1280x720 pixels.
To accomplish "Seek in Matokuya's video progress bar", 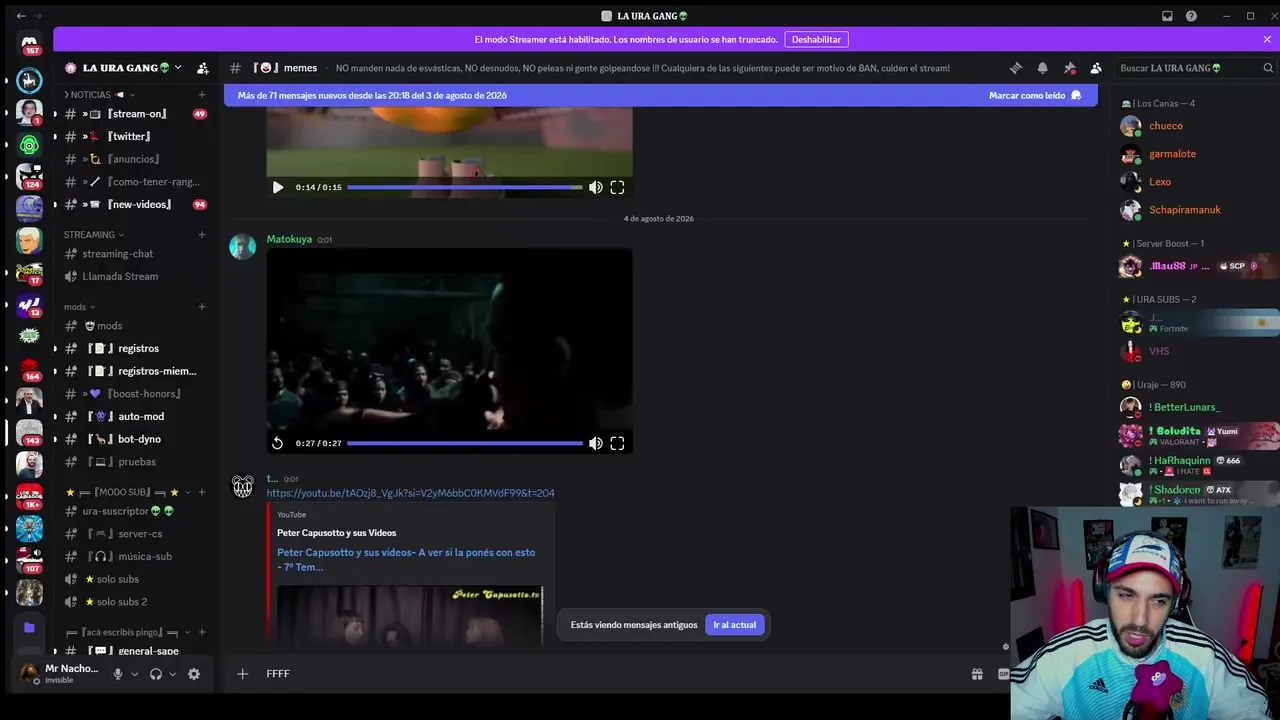I will [465, 443].
